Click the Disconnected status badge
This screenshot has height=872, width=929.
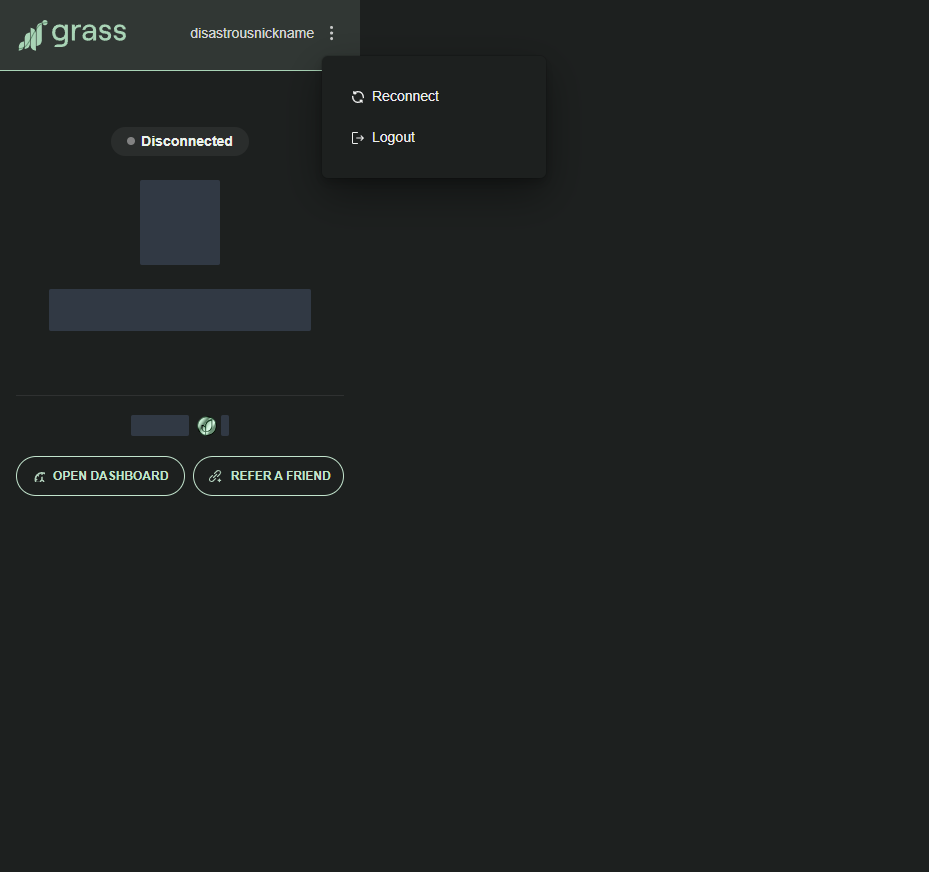[x=180, y=142]
